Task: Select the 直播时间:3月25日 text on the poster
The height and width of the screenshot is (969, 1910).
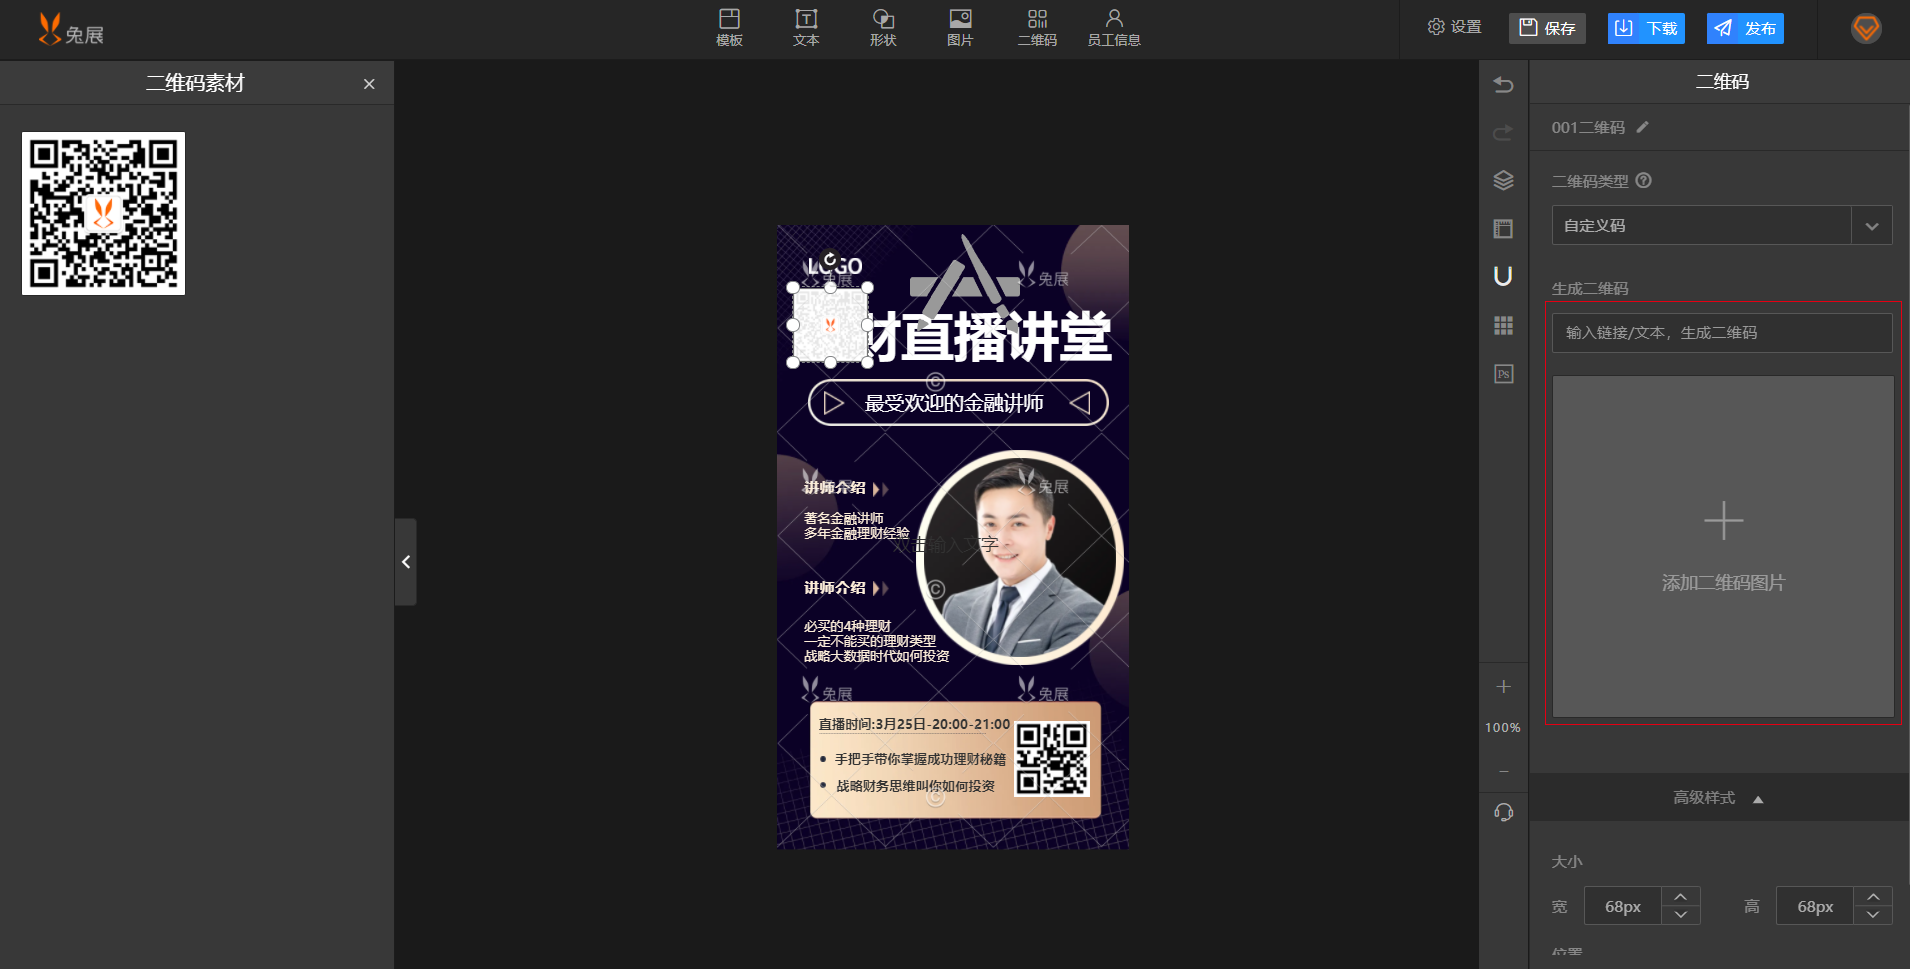Action: (x=914, y=724)
